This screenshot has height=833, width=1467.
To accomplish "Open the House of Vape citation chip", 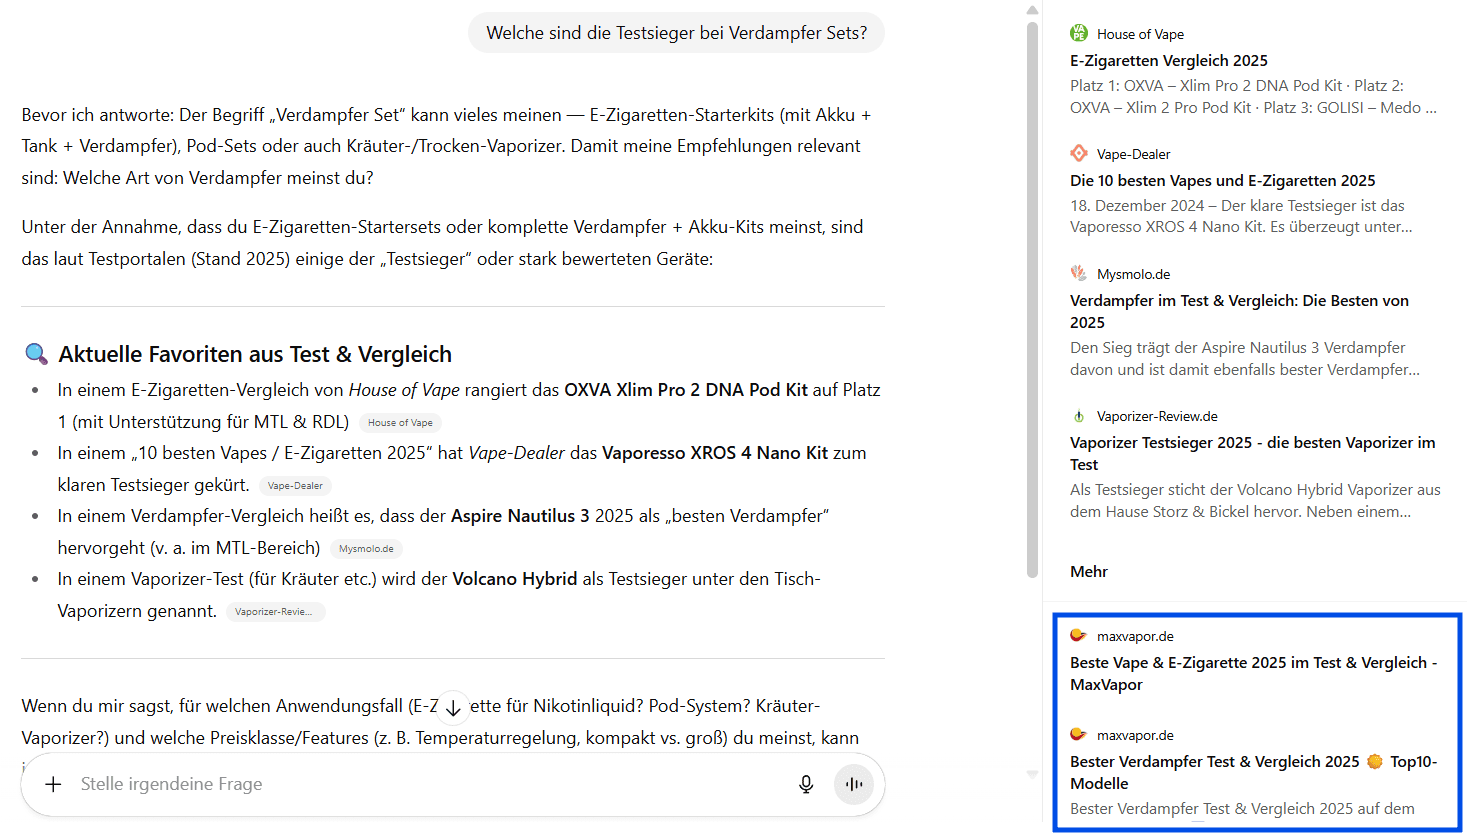I will (x=400, y=423).
